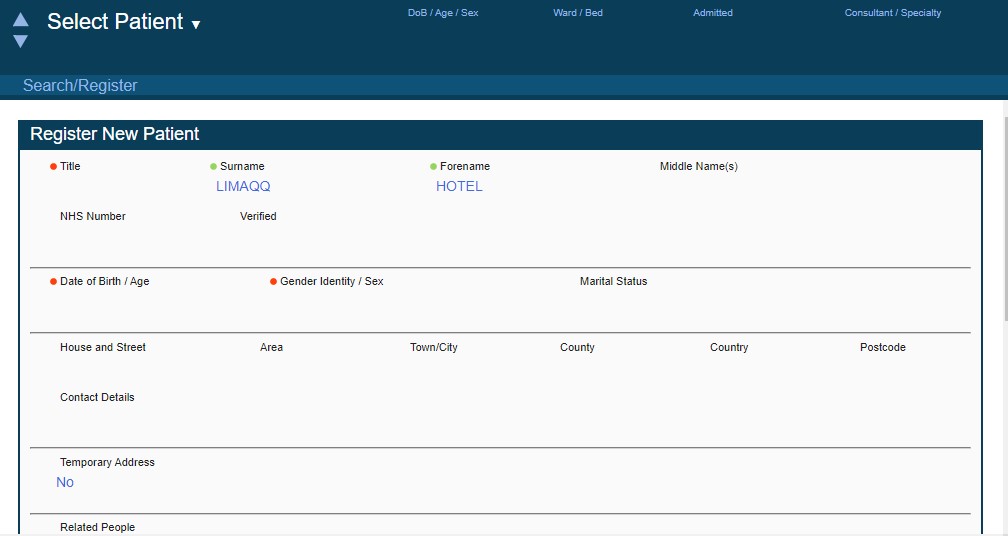Screen dimensions: 1008x536
Task: Click the Gender Identity / Sex field
Action: 332,281
